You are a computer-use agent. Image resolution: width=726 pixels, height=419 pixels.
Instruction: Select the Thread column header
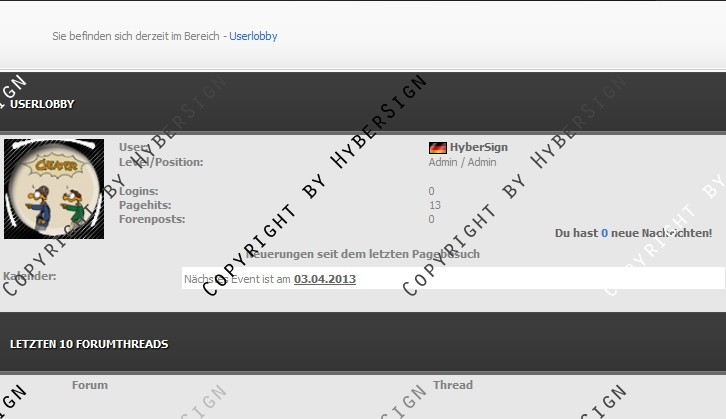(x=453, y=385)
